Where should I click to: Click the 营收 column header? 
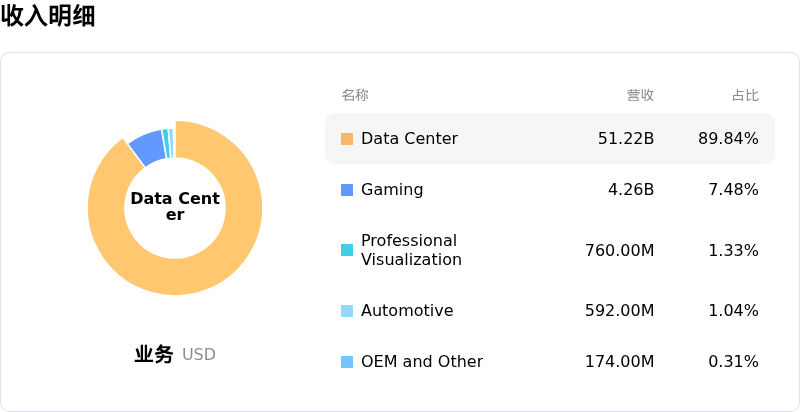pos(640,95)
